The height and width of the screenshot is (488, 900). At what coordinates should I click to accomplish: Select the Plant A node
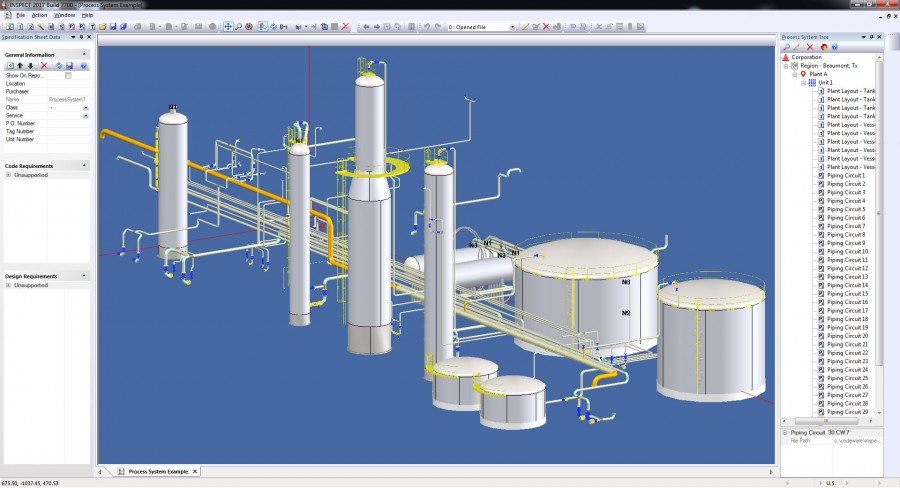pos(818,74)
